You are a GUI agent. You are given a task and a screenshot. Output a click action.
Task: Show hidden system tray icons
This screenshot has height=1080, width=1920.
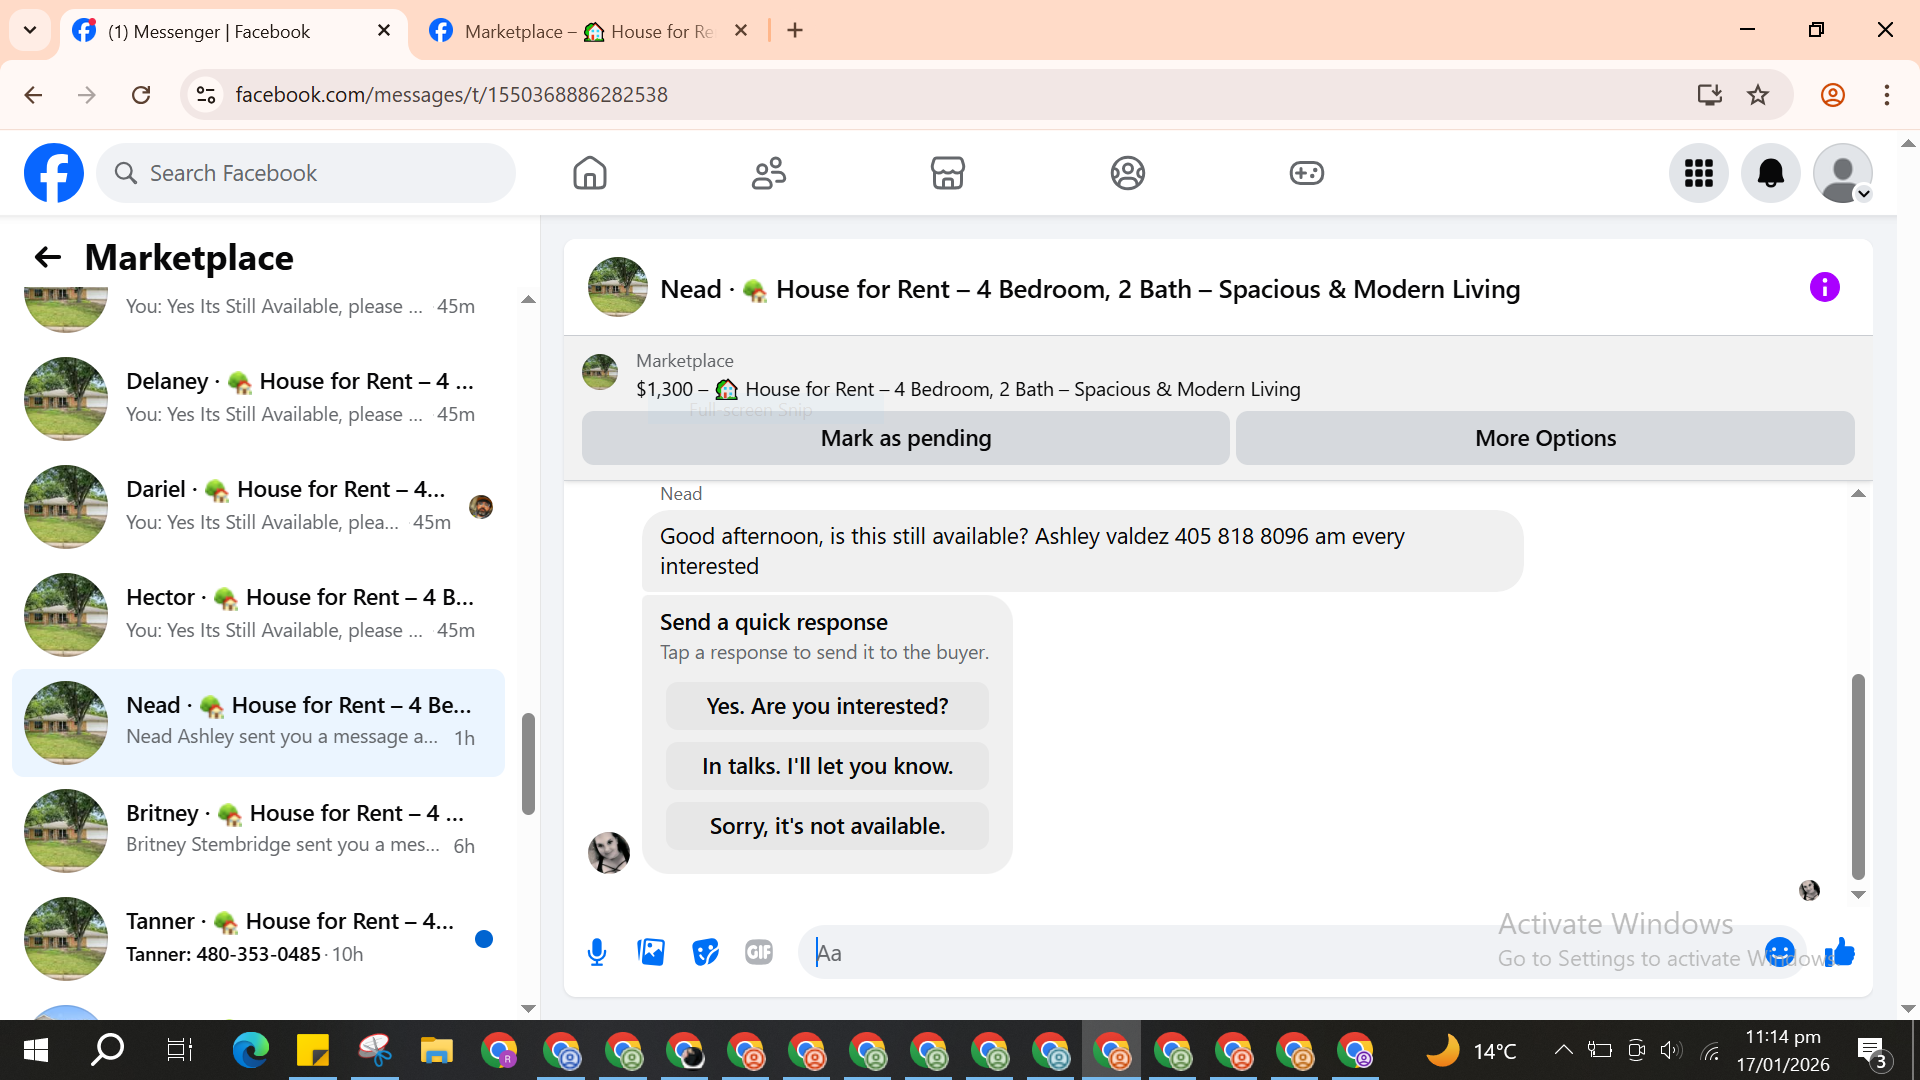[x=1563, y=1050]
